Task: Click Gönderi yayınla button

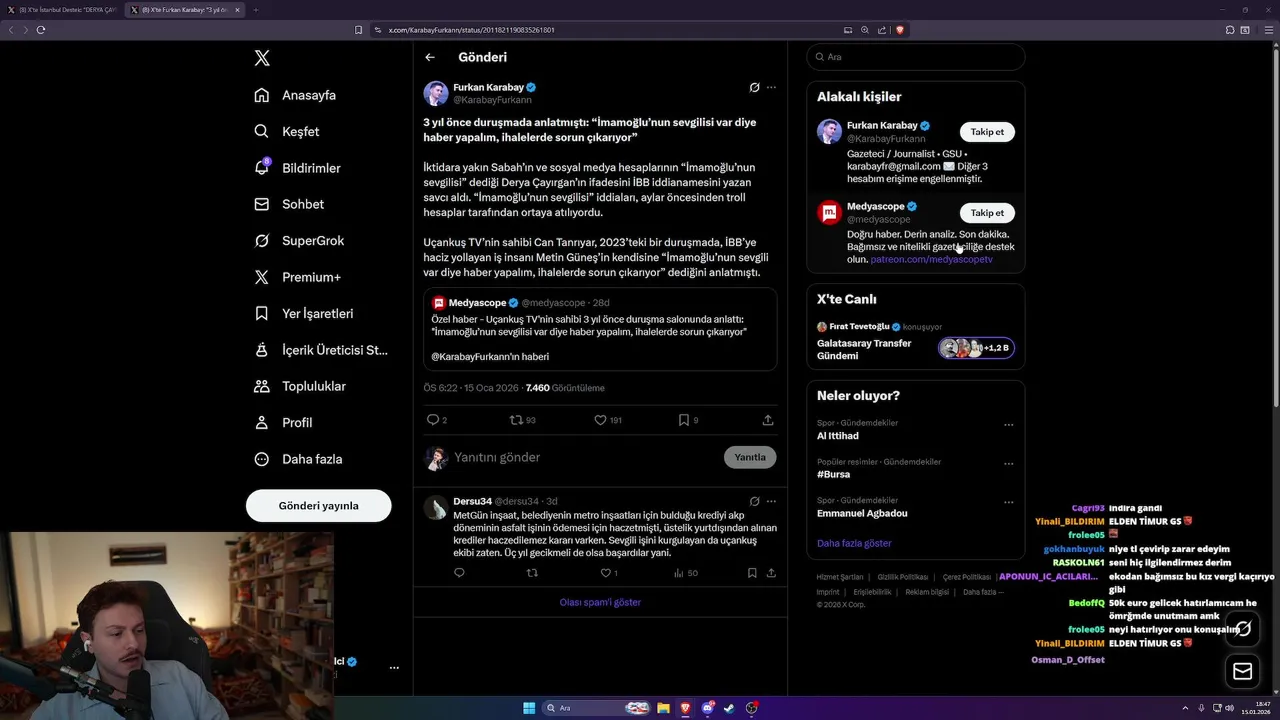Action: pyautogui.click(x=318, y=506)
